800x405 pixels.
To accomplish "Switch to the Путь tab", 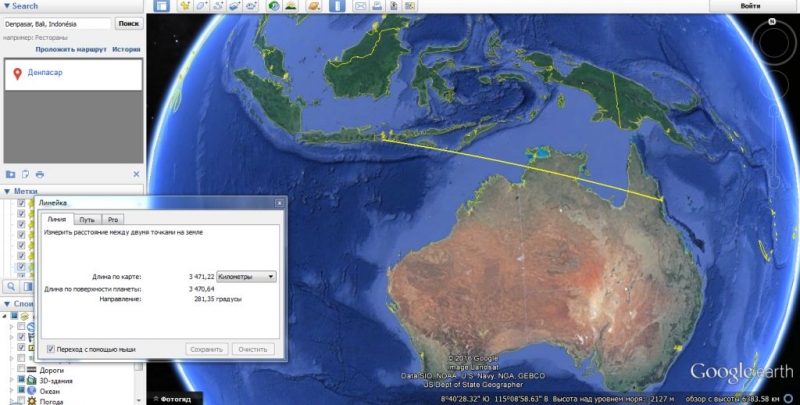I will pyautogui.click(x=87, y=220).
